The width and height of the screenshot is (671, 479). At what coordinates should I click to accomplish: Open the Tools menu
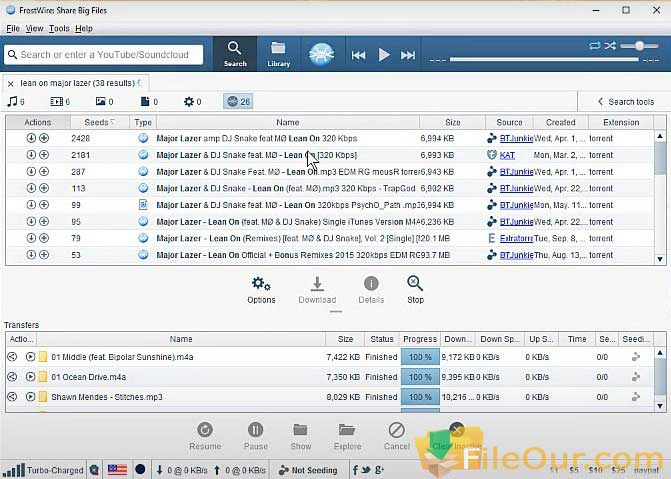pyautogui.click(x=59, y=28)
